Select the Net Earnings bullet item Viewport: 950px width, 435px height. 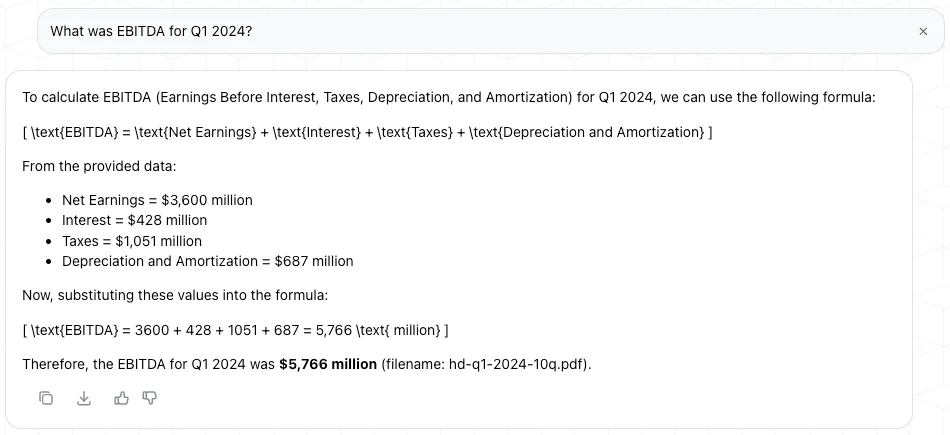(157, 200)
